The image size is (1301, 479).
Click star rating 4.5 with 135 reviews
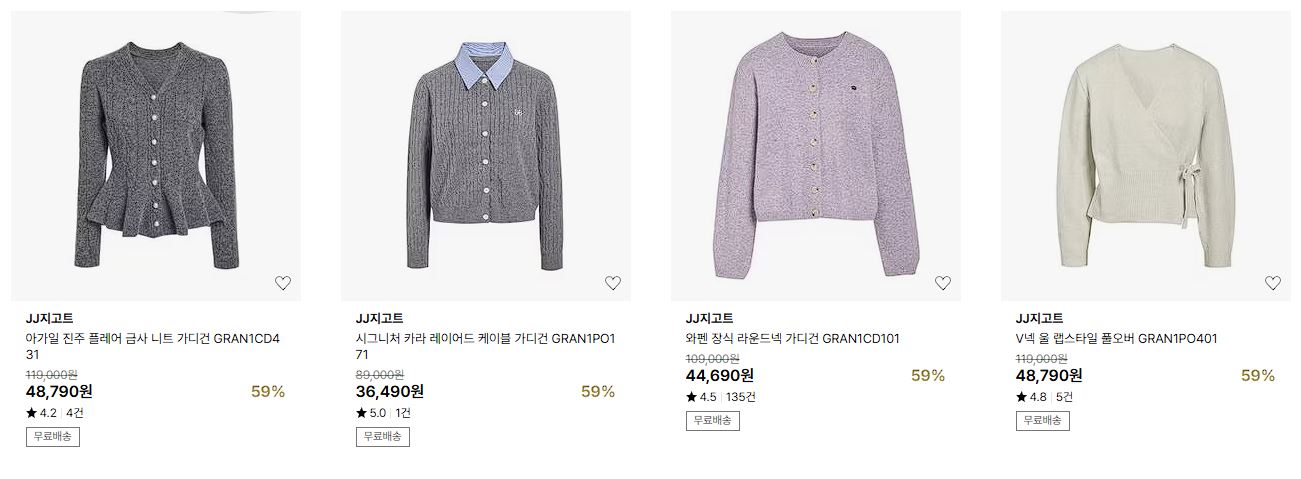[x=701, y=396]
